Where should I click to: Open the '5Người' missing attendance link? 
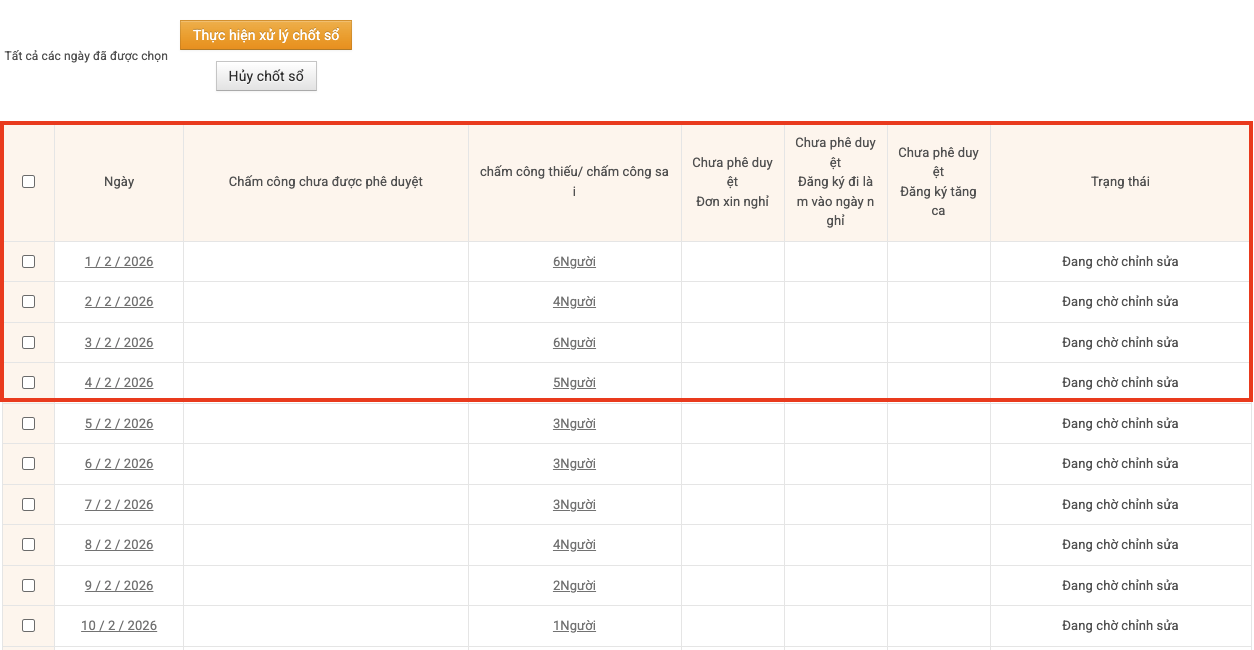pyautogui.click(x=574, y=383)
